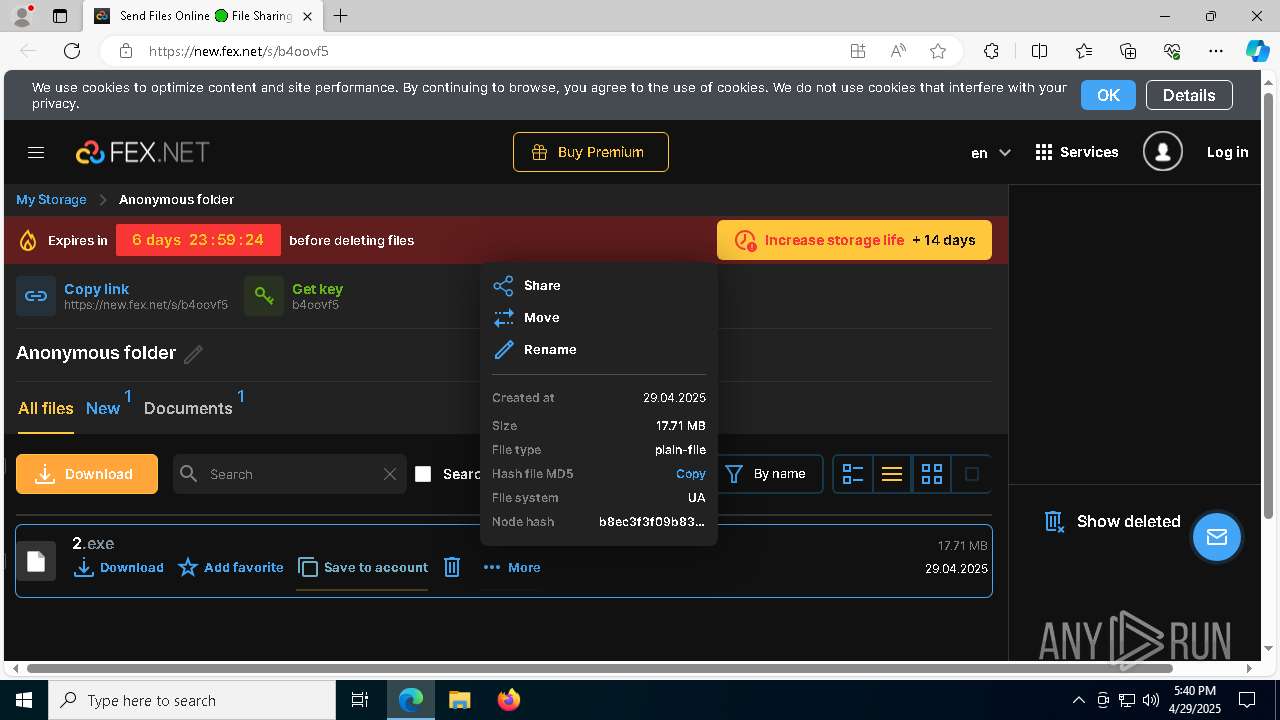This screenshot has height=720, width=1280.
Task: Open Task View on taskbar
Action: (x=360, y=700)
